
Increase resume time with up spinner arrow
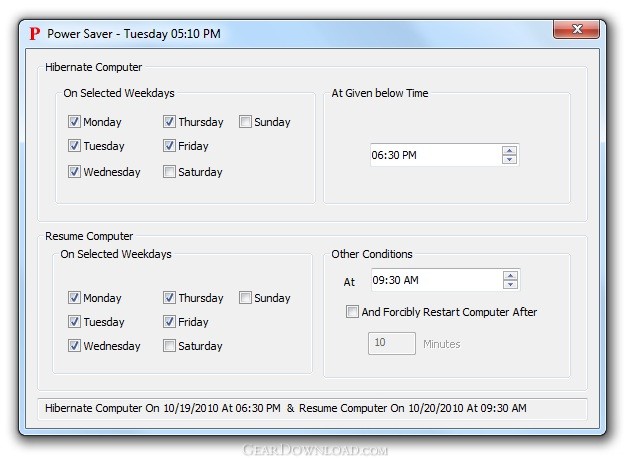coord(510,277)
